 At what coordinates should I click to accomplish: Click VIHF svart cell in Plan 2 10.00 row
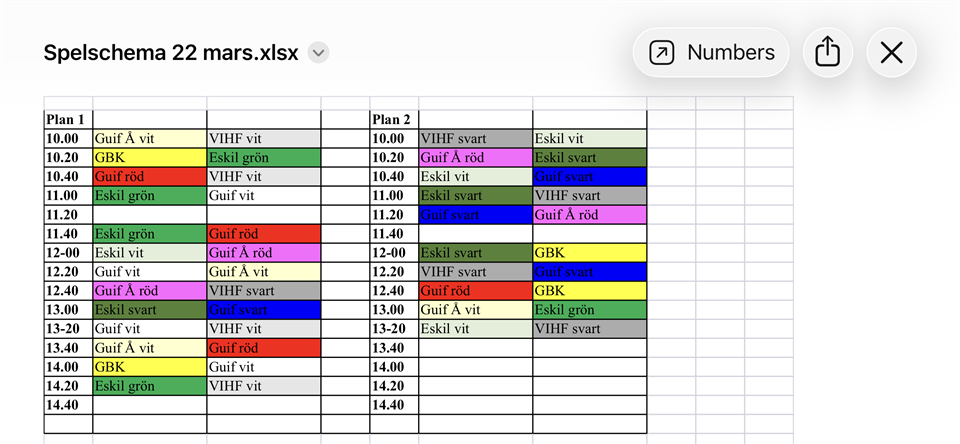point(475,139)
